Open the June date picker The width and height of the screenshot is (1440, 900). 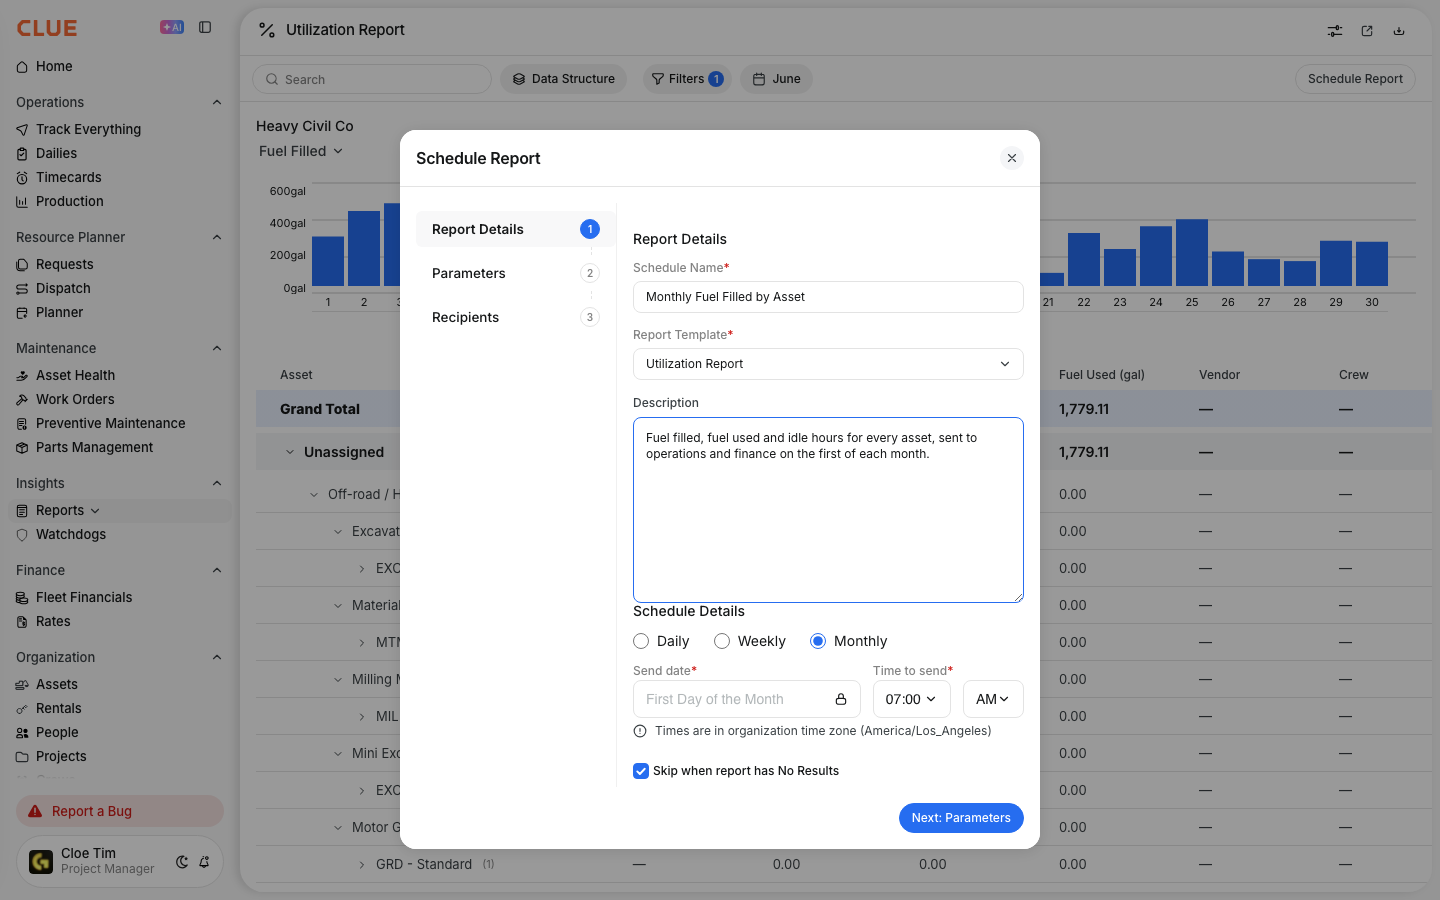tap(776, 79)
